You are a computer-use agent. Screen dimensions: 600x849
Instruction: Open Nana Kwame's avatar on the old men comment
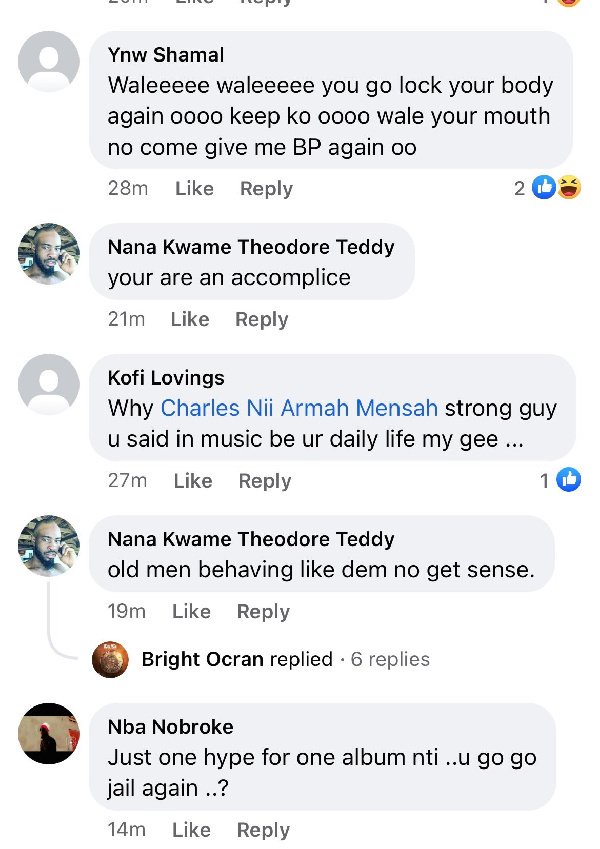(x=48, y=546)
